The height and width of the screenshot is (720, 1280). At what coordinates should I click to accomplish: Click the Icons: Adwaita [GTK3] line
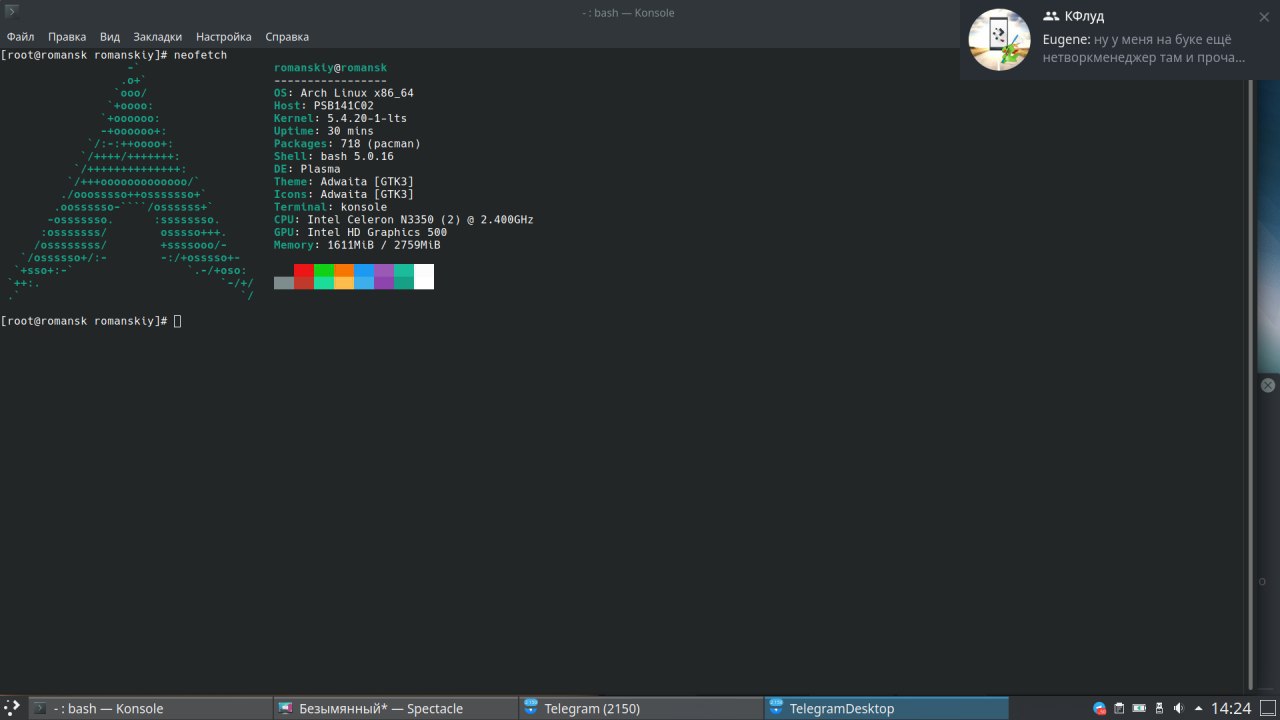(344, 194)
